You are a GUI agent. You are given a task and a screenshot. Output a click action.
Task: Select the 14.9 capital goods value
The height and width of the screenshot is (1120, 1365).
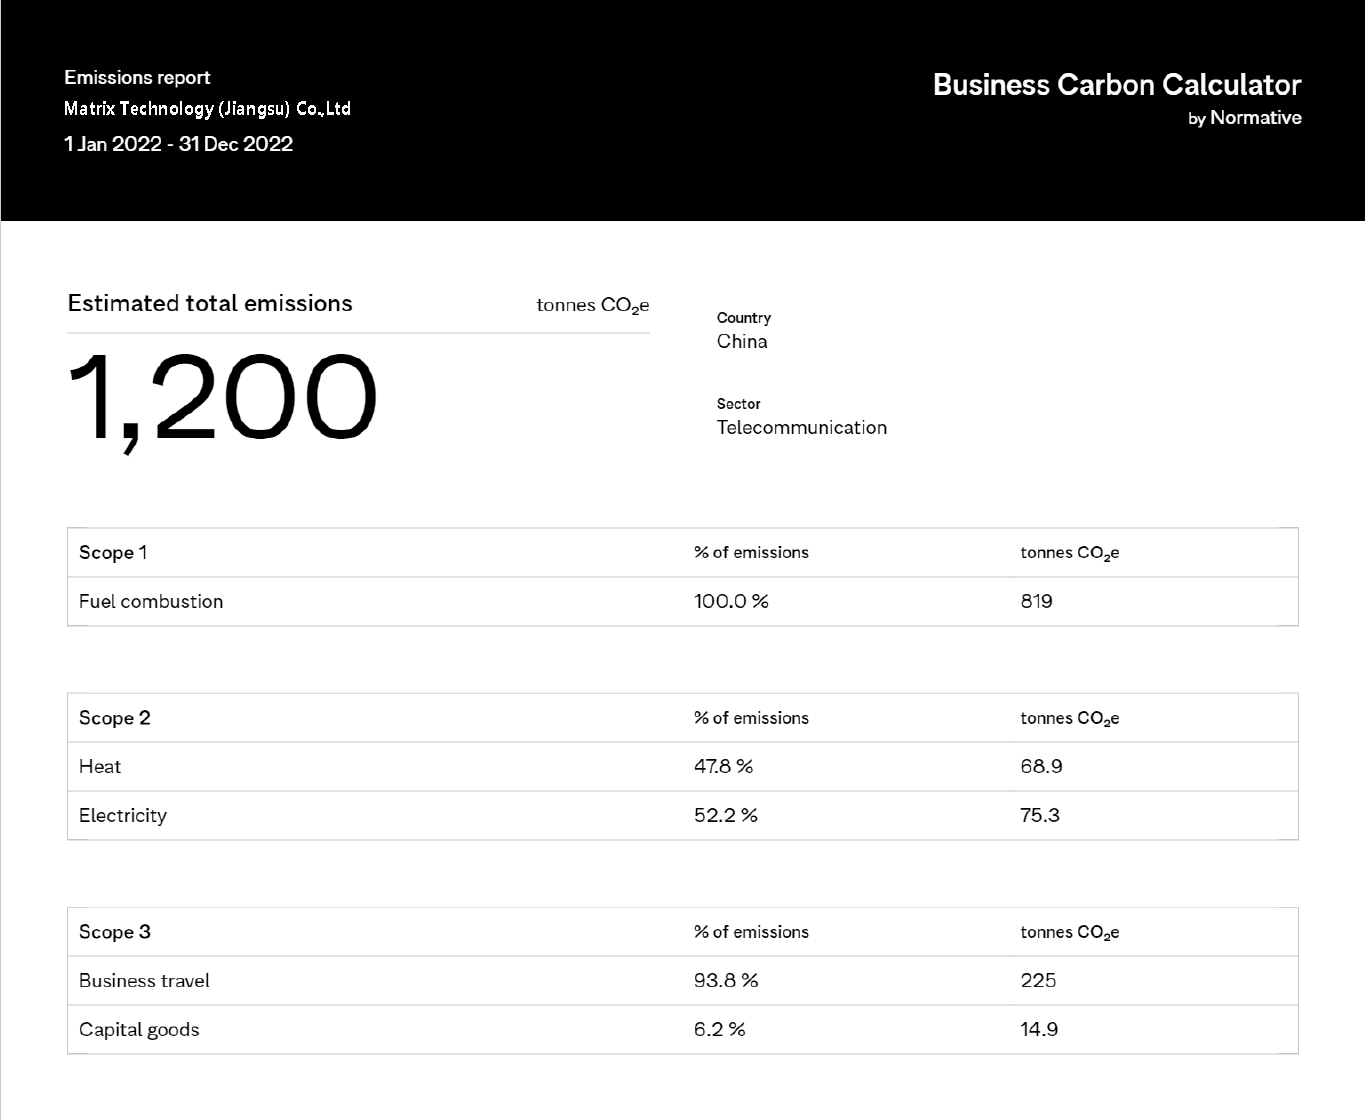(1039, 1030)
